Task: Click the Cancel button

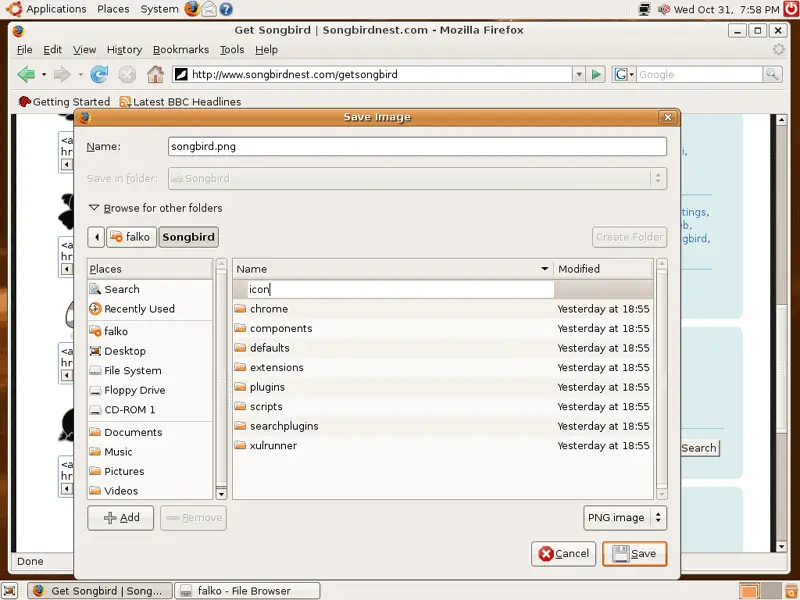Action: click(563, 554)
